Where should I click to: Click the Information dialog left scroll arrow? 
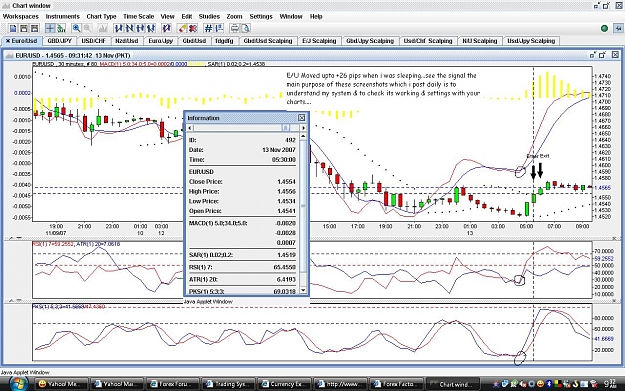point(190,128)
